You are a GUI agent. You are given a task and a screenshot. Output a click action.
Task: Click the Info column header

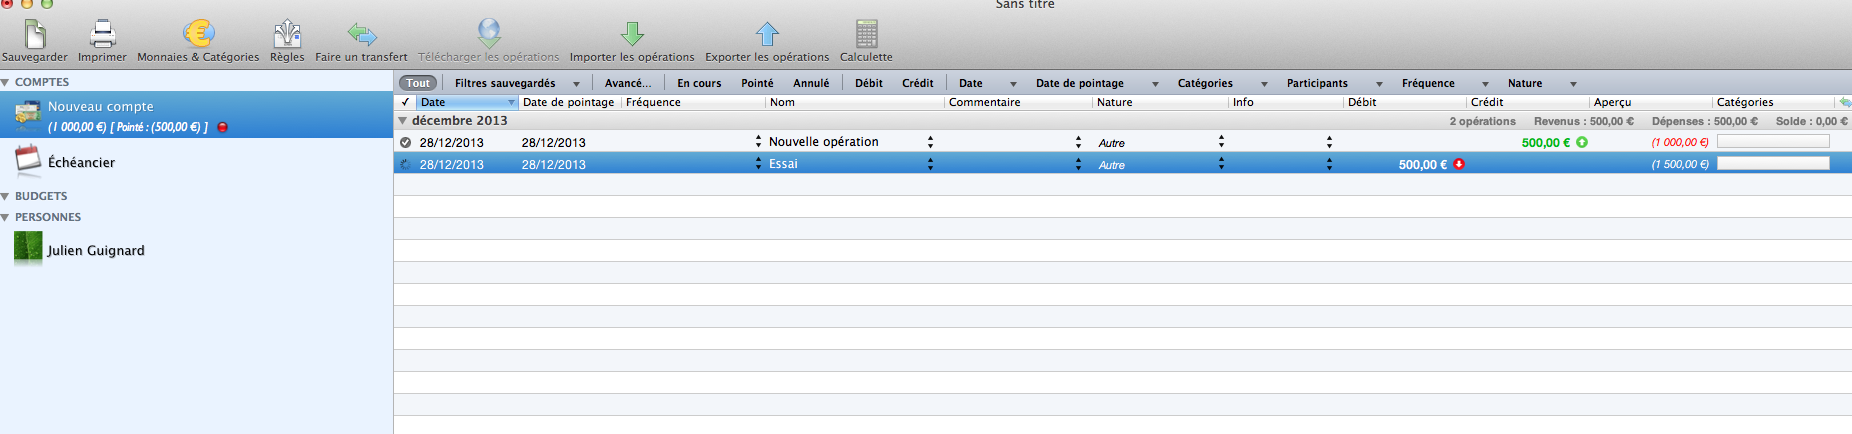[1286, 102]
